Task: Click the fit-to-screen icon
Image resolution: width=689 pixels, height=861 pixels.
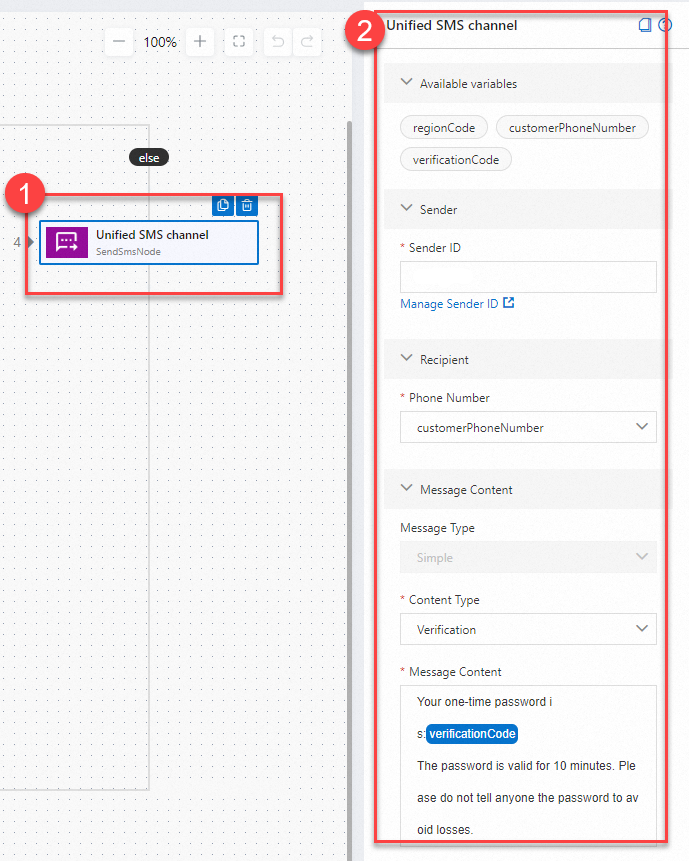Action: [239, 42]
